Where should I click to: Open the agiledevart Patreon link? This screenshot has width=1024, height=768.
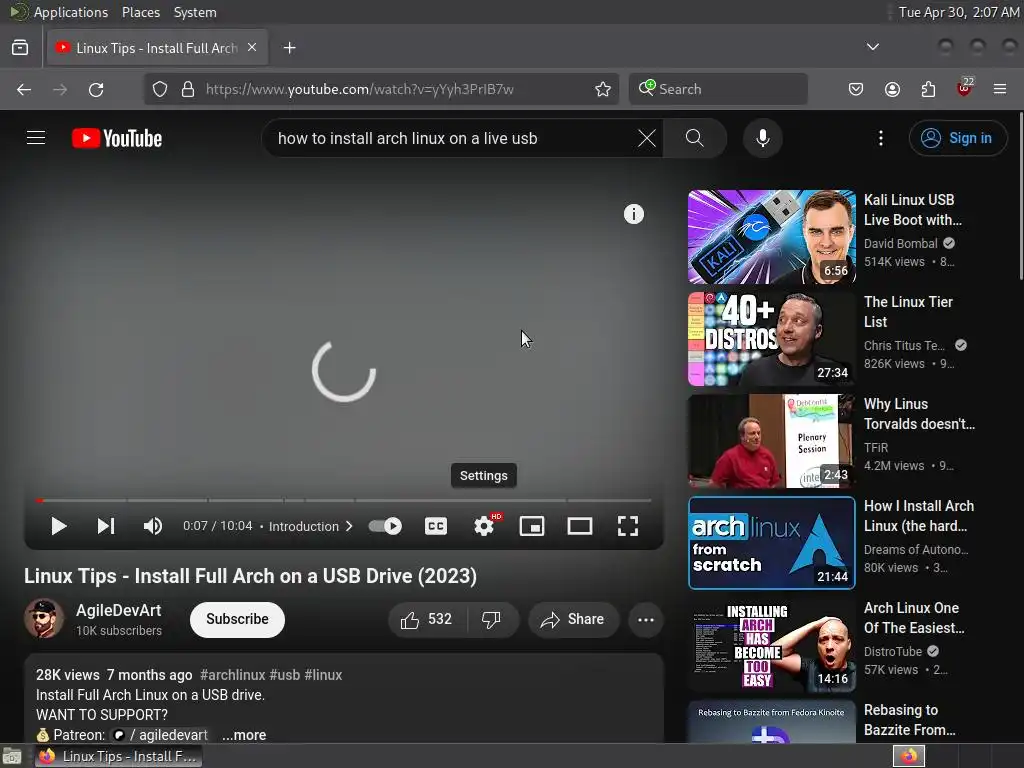(x=161, y=735)
